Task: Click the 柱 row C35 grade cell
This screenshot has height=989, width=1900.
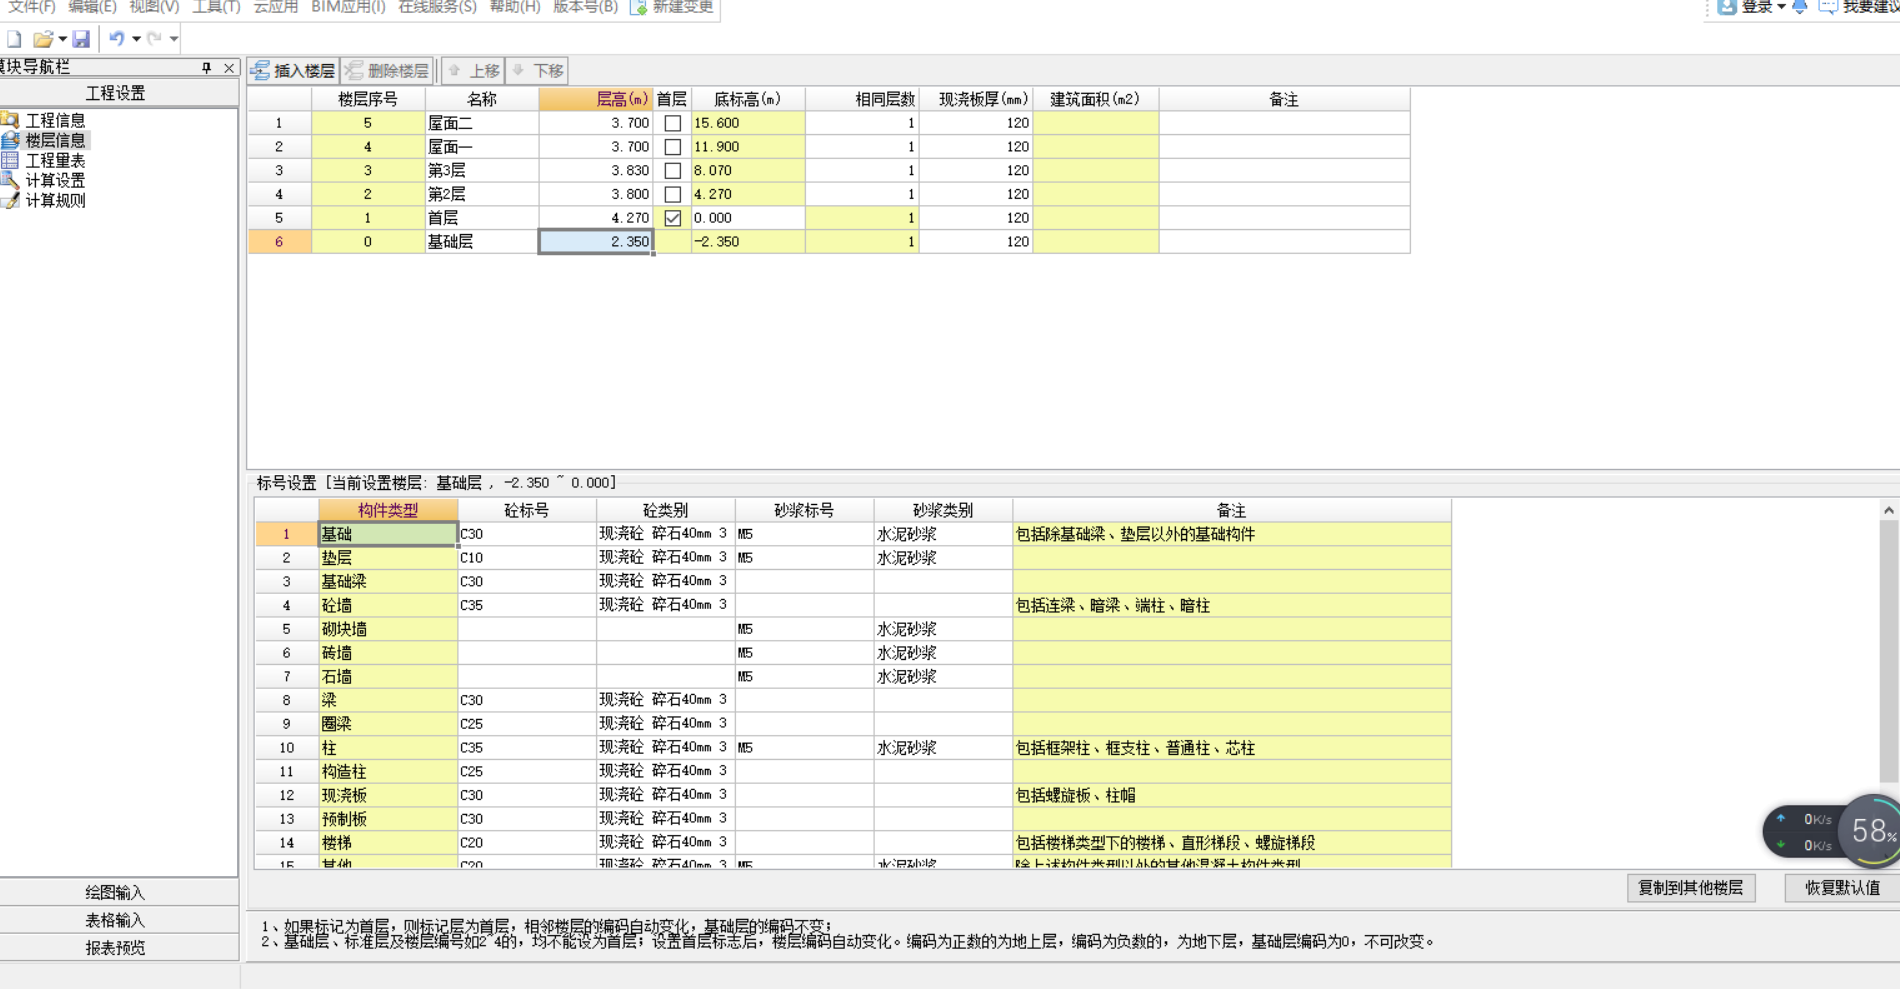Action: pyautogui.click(x=527, y=748)
